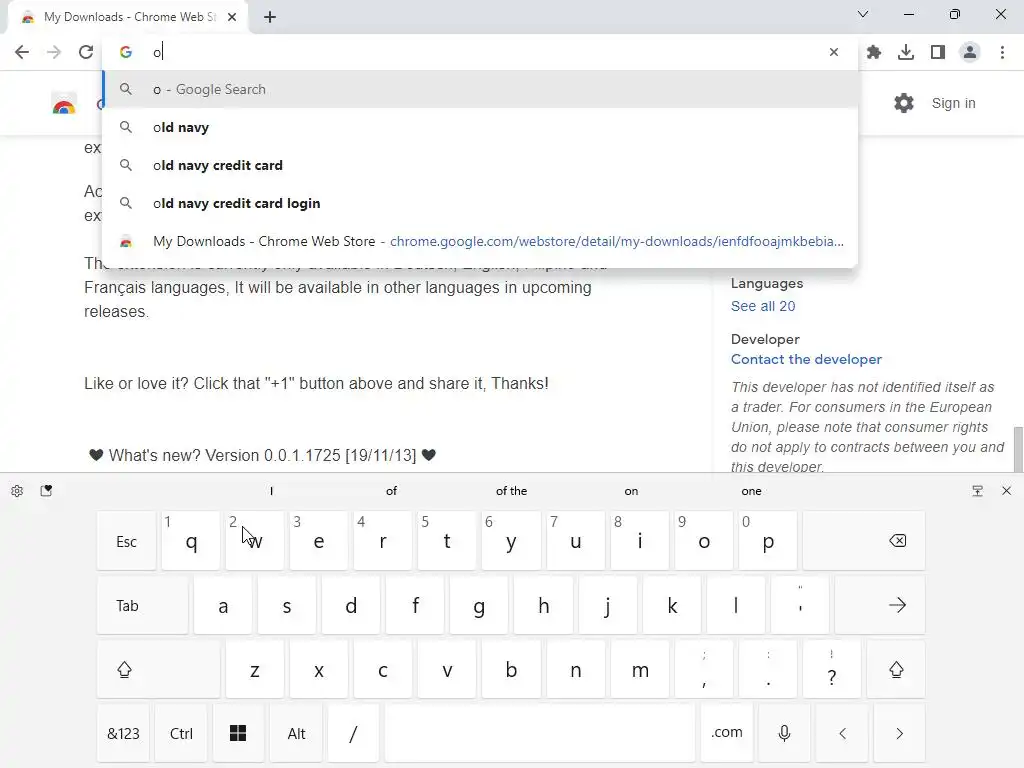The height and width of the screenshot is (768, 1024).
Task: Tap the apostrophe key
Action: [x=800, y=605]
